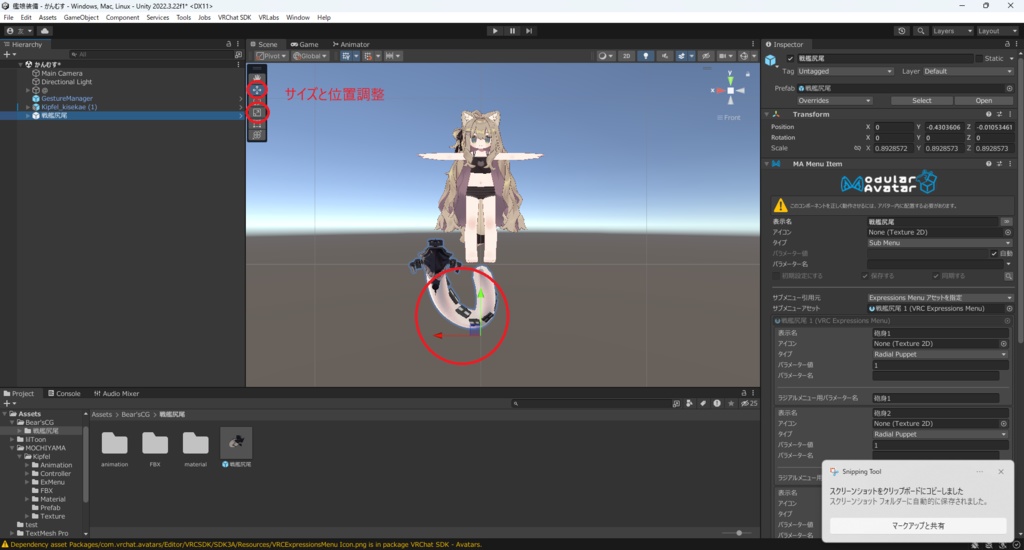Open the Component menu
Image resolution: width=1024 pixels, height=550 pixels.
(122, 18)
